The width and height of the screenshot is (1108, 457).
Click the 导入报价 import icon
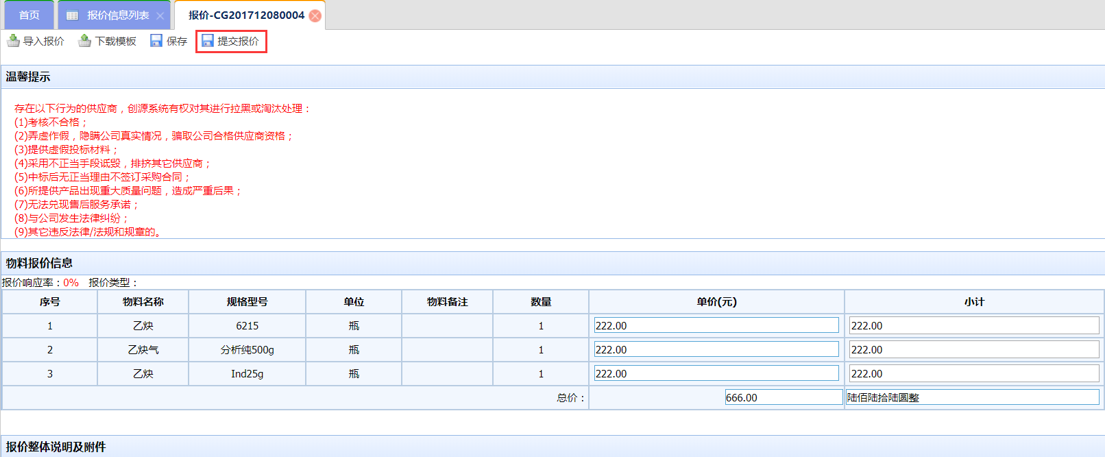point(13,41)
